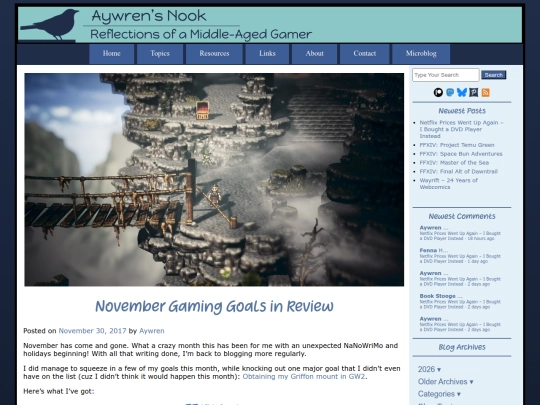Viewport: 540px width, 405px height.
Task: Open the Octopath game screenshot image
Action: pyautogui.click(x=214, y=179)
